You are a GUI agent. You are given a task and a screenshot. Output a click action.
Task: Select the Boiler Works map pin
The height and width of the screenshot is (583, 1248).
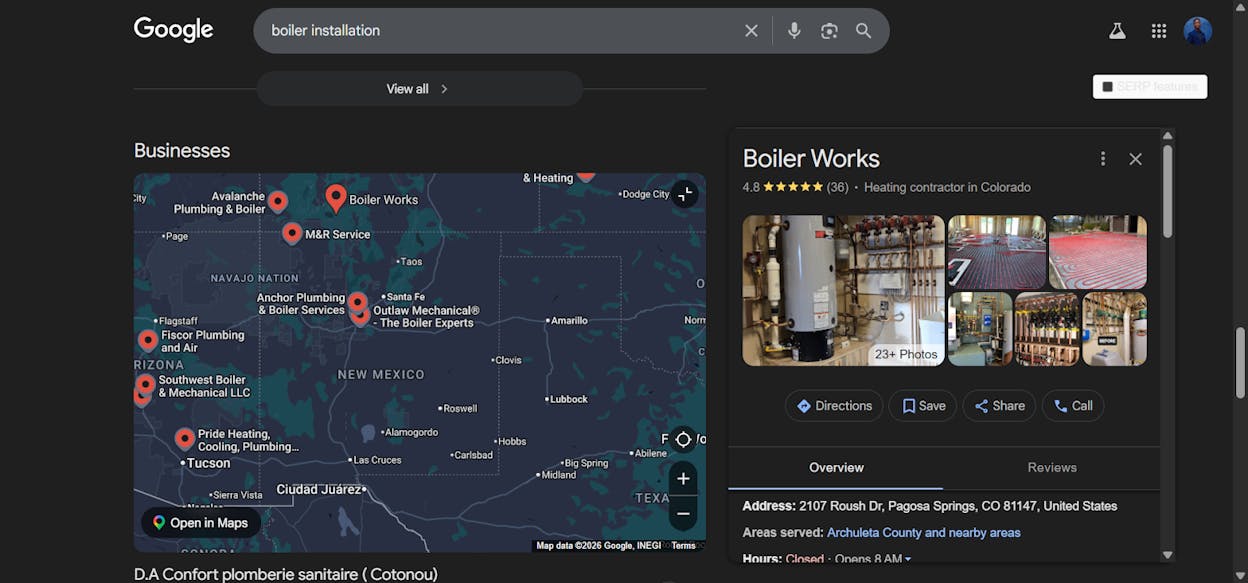pos(336,197)
